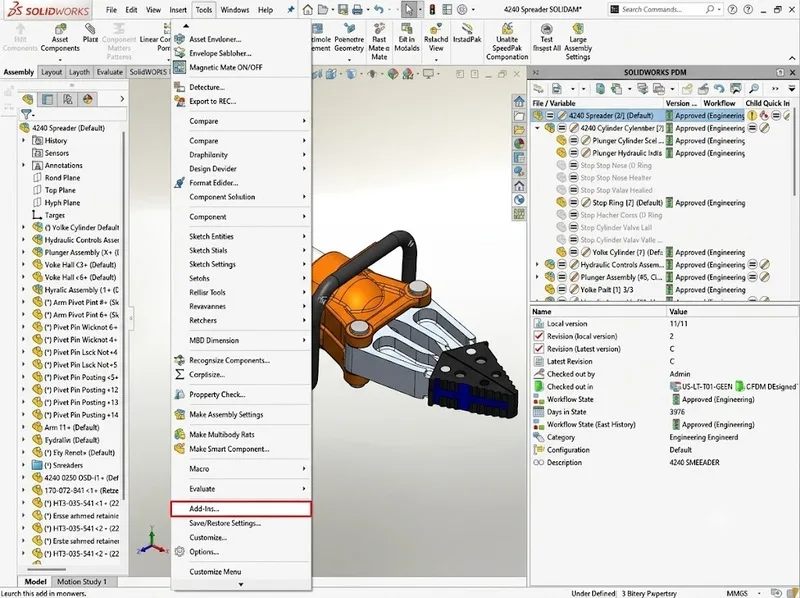Open the Insert menu

[178, 10]
